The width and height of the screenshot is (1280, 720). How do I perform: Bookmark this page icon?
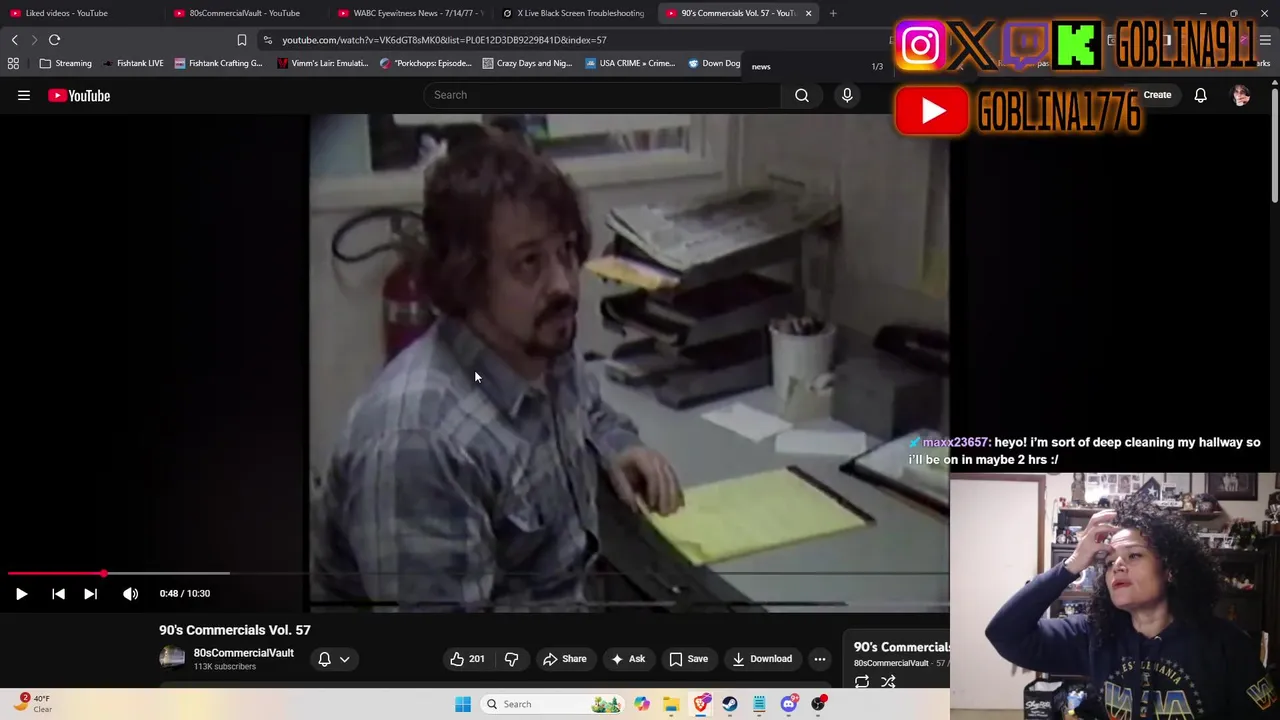click(241, 40)
